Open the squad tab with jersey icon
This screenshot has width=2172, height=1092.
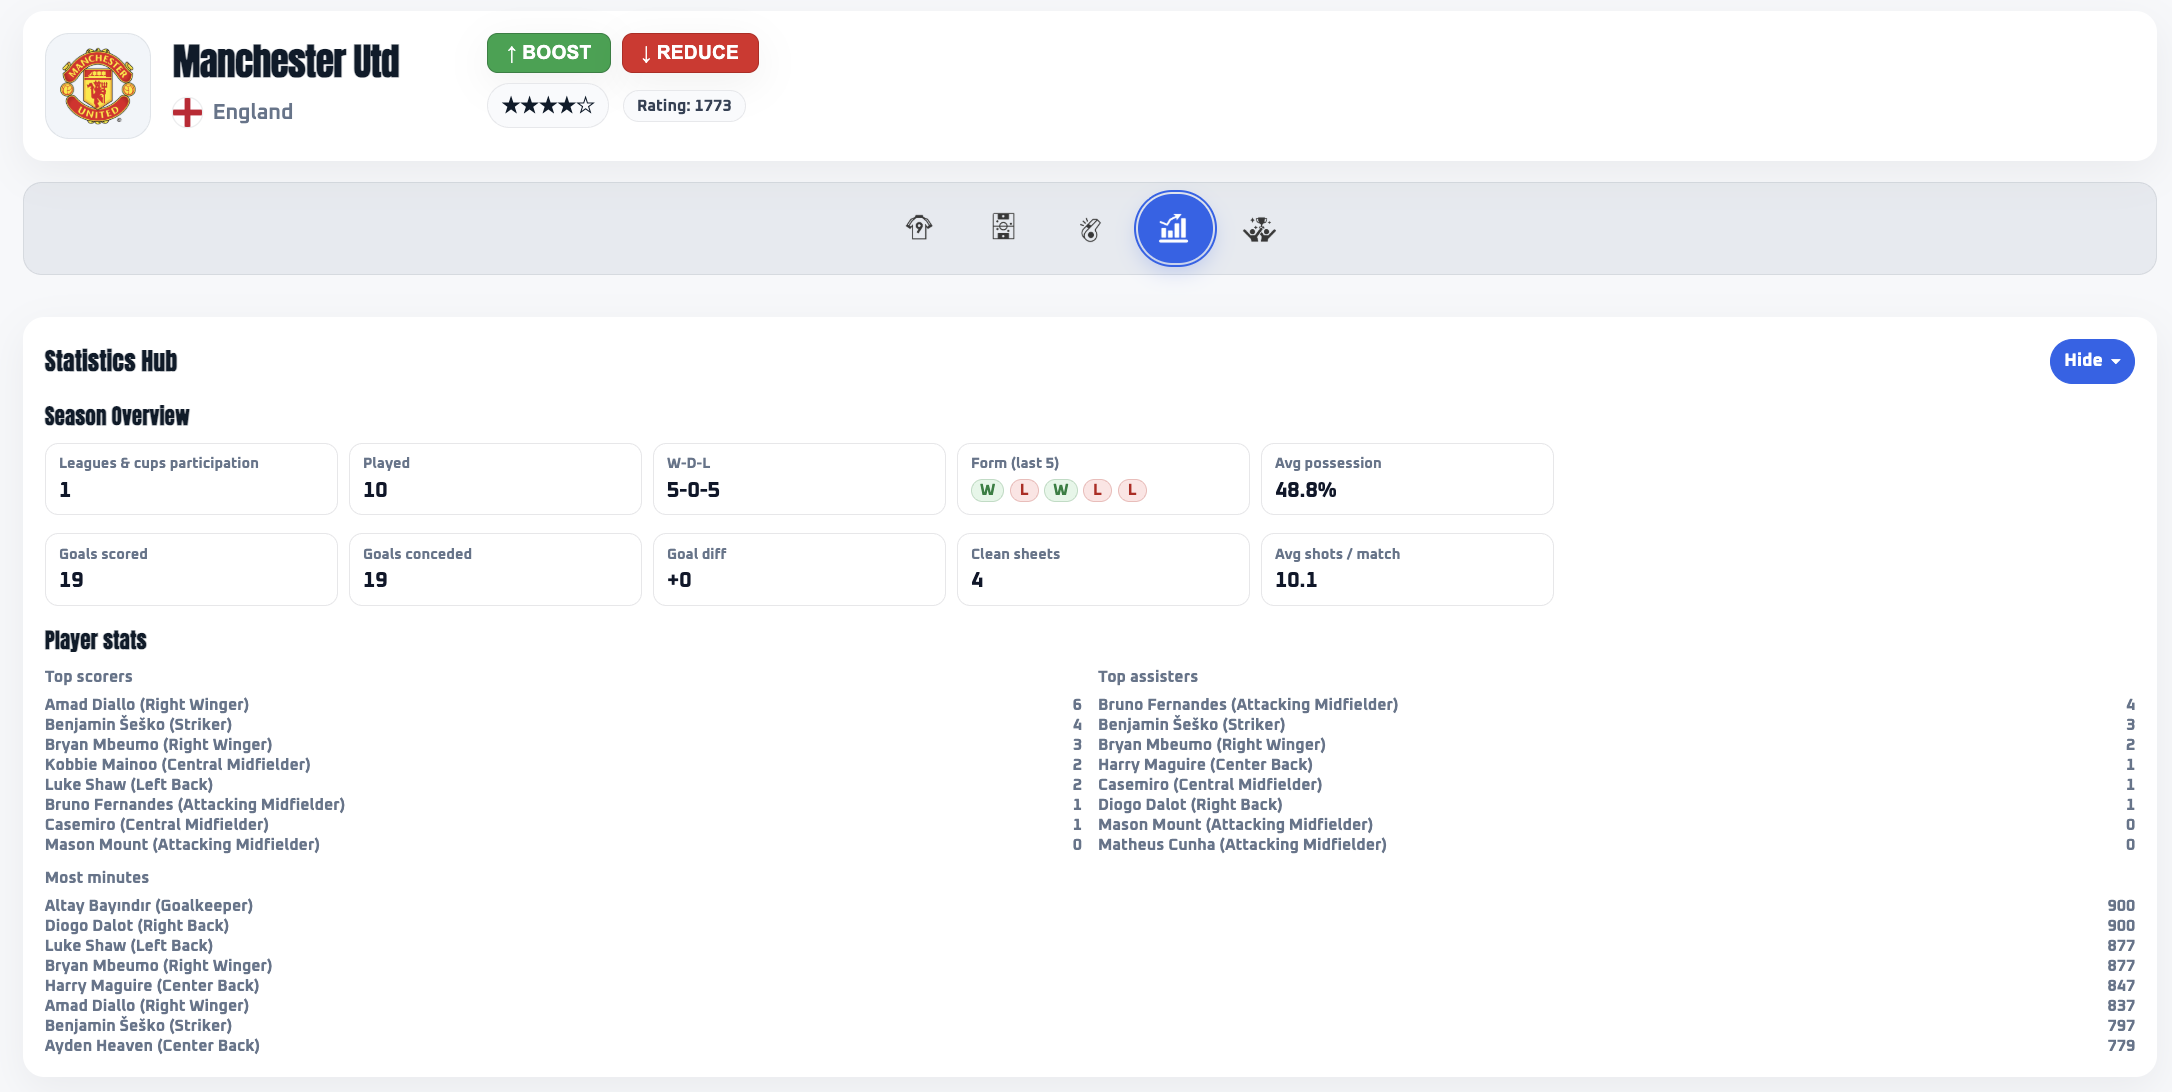919,228
